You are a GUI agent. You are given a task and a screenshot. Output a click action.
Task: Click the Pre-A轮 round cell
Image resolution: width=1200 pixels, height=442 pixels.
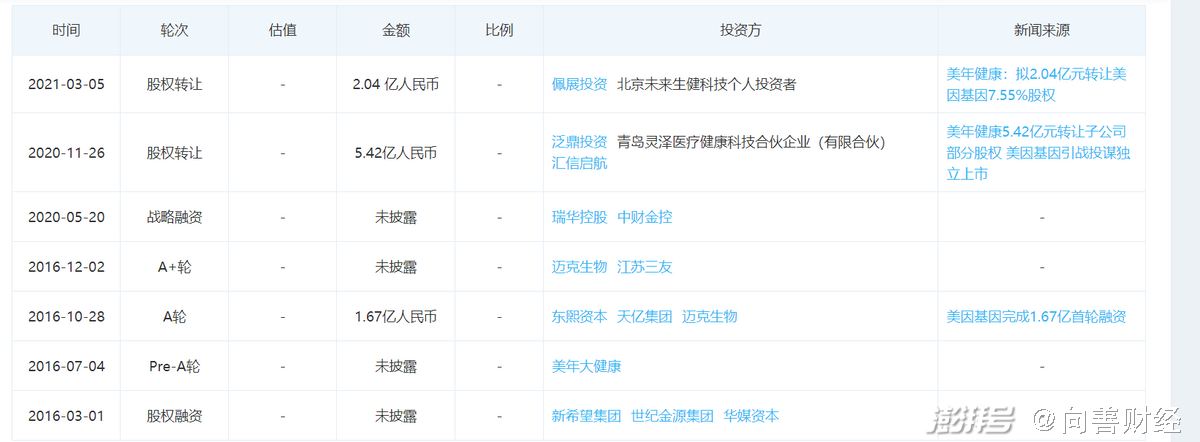[x=175, y=367]
